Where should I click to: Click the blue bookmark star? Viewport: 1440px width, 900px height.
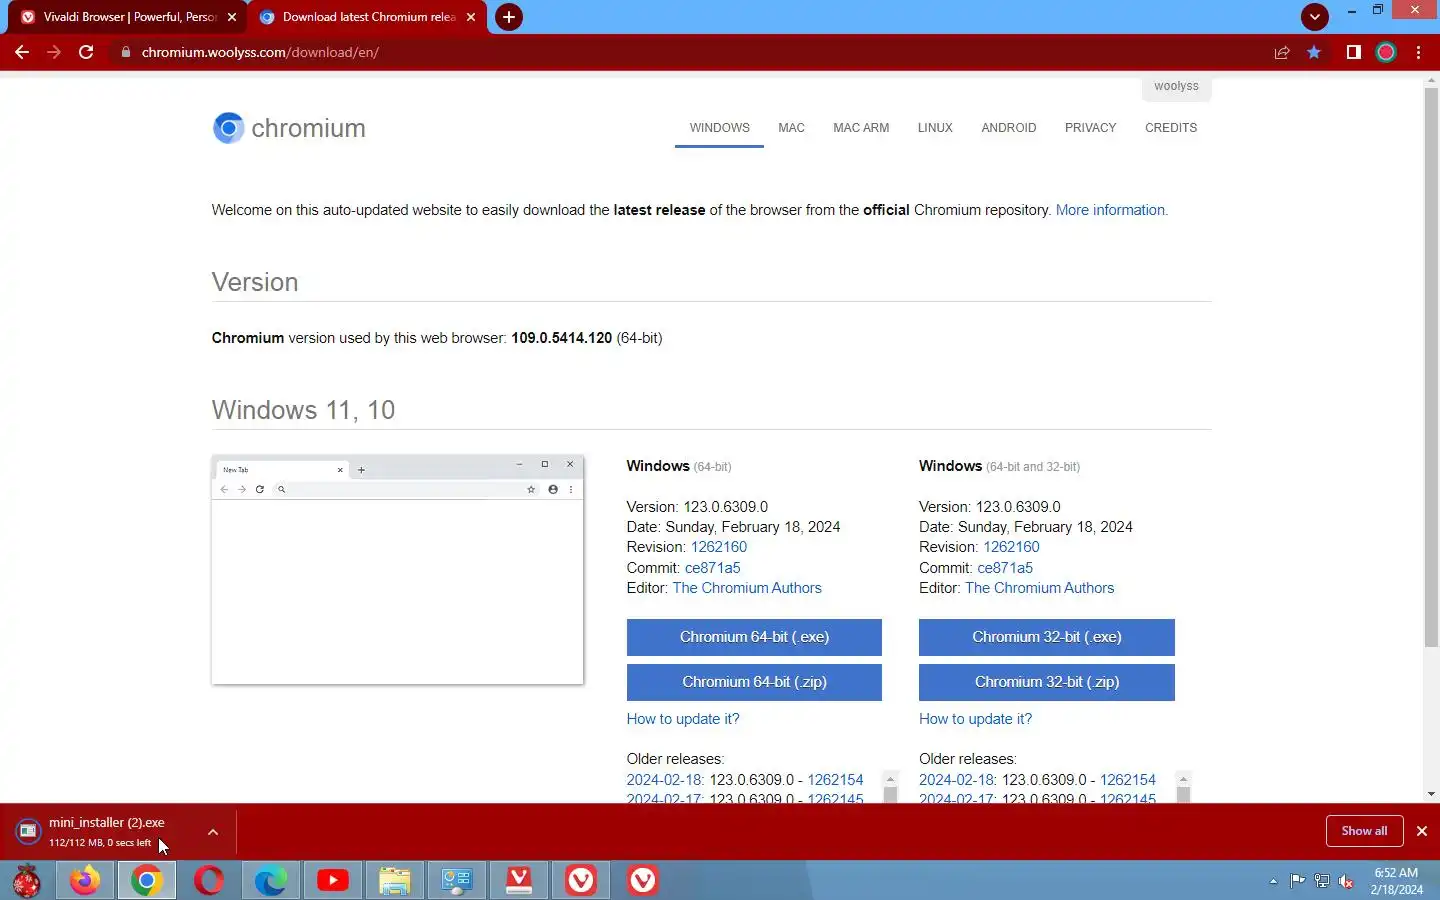tap(1314, 52)
